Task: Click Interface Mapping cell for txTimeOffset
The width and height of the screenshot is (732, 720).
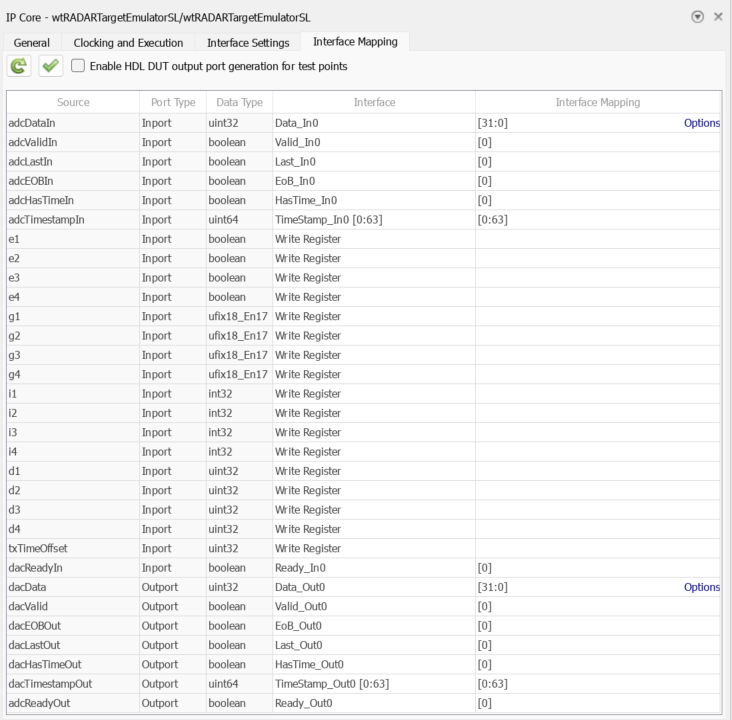Action: pyautogui.click(x=597, y=549)
